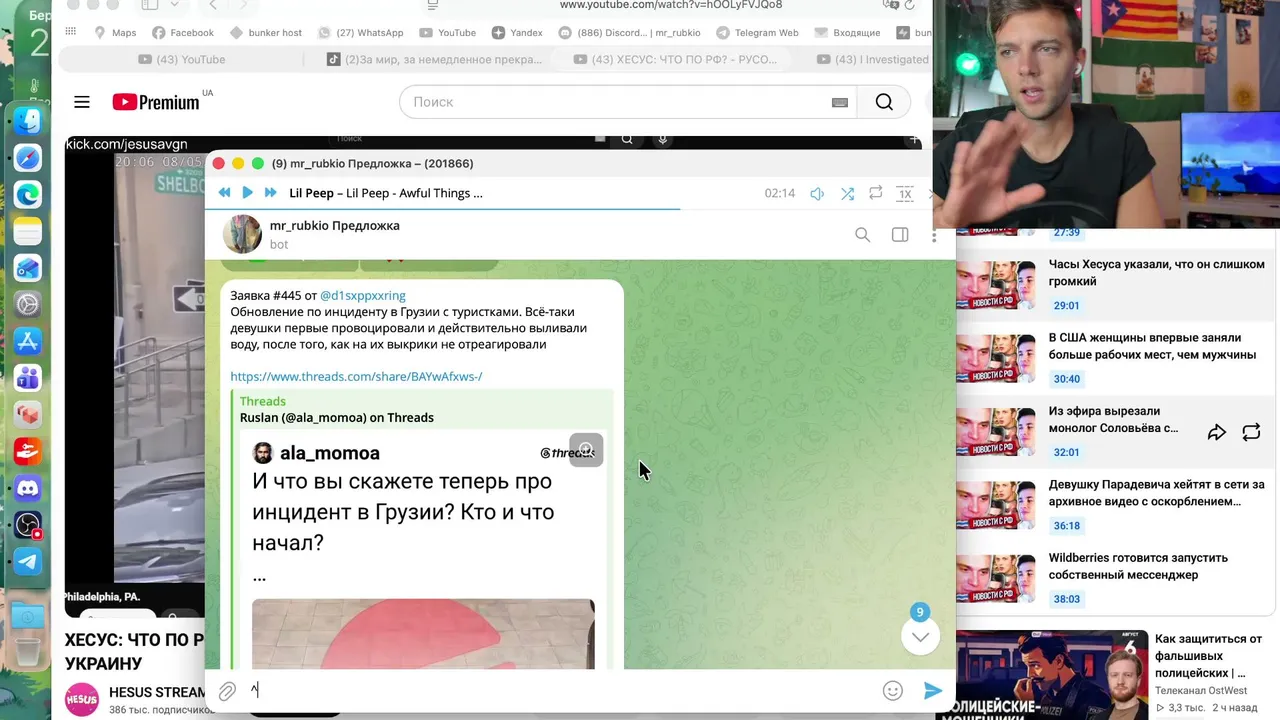Viewport: 1280px width, 720px height.
Task: Show the browser apps grid
Action: point(70,33)
